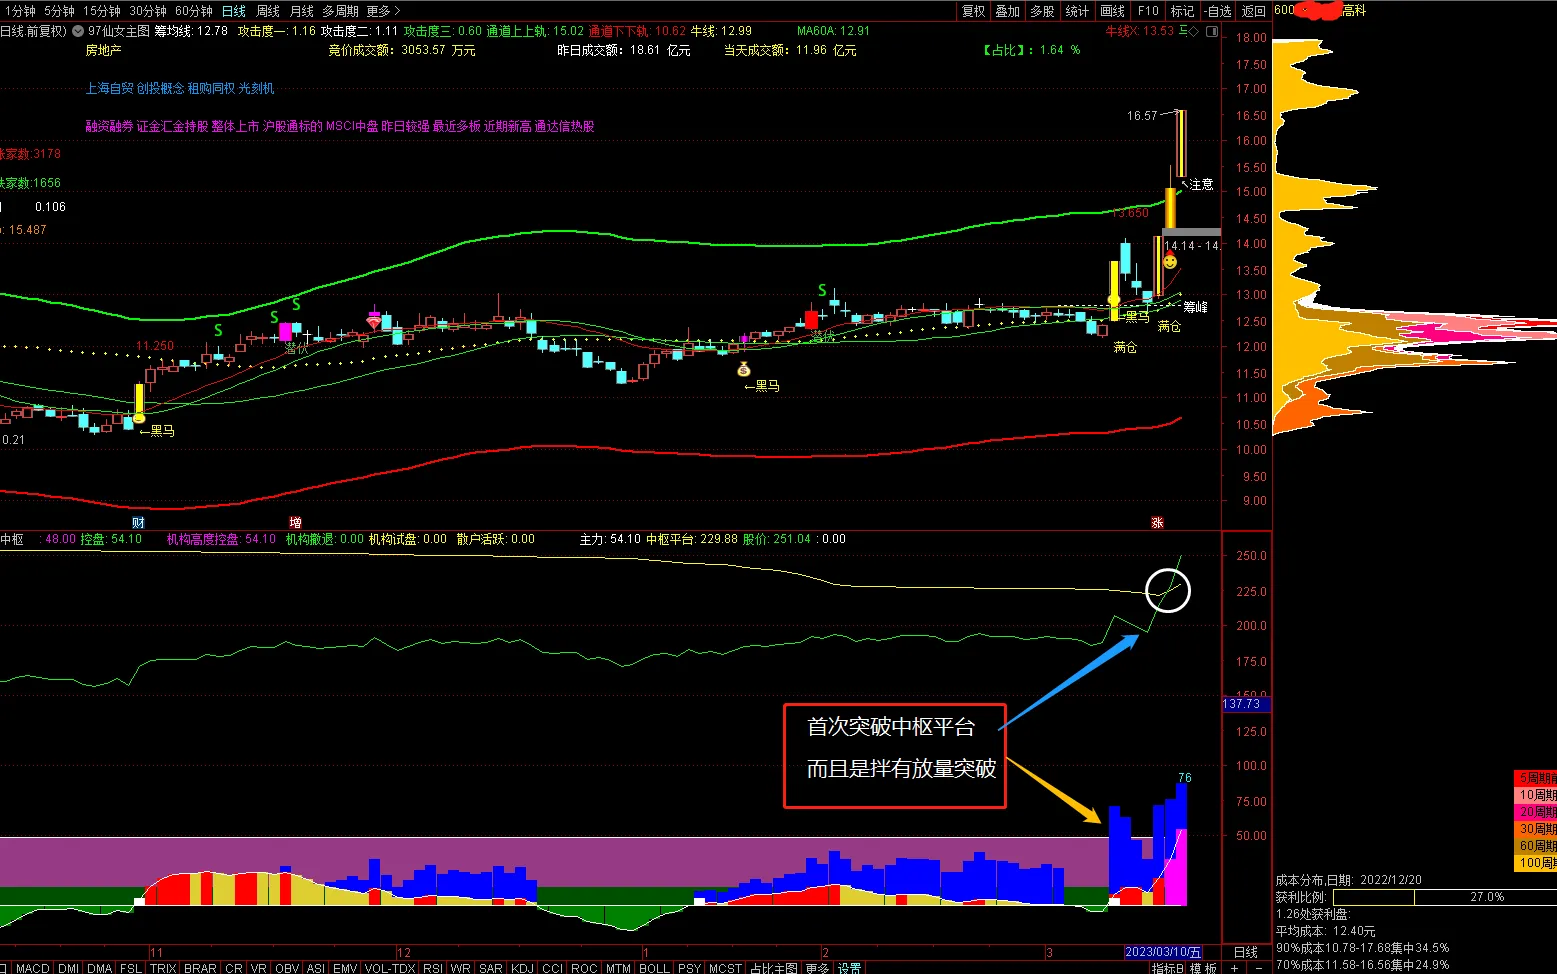The width and height of the screenshot is (1557, 974).
Task: Click the 融资融券 tag text
Action: [x=109, y=126]
